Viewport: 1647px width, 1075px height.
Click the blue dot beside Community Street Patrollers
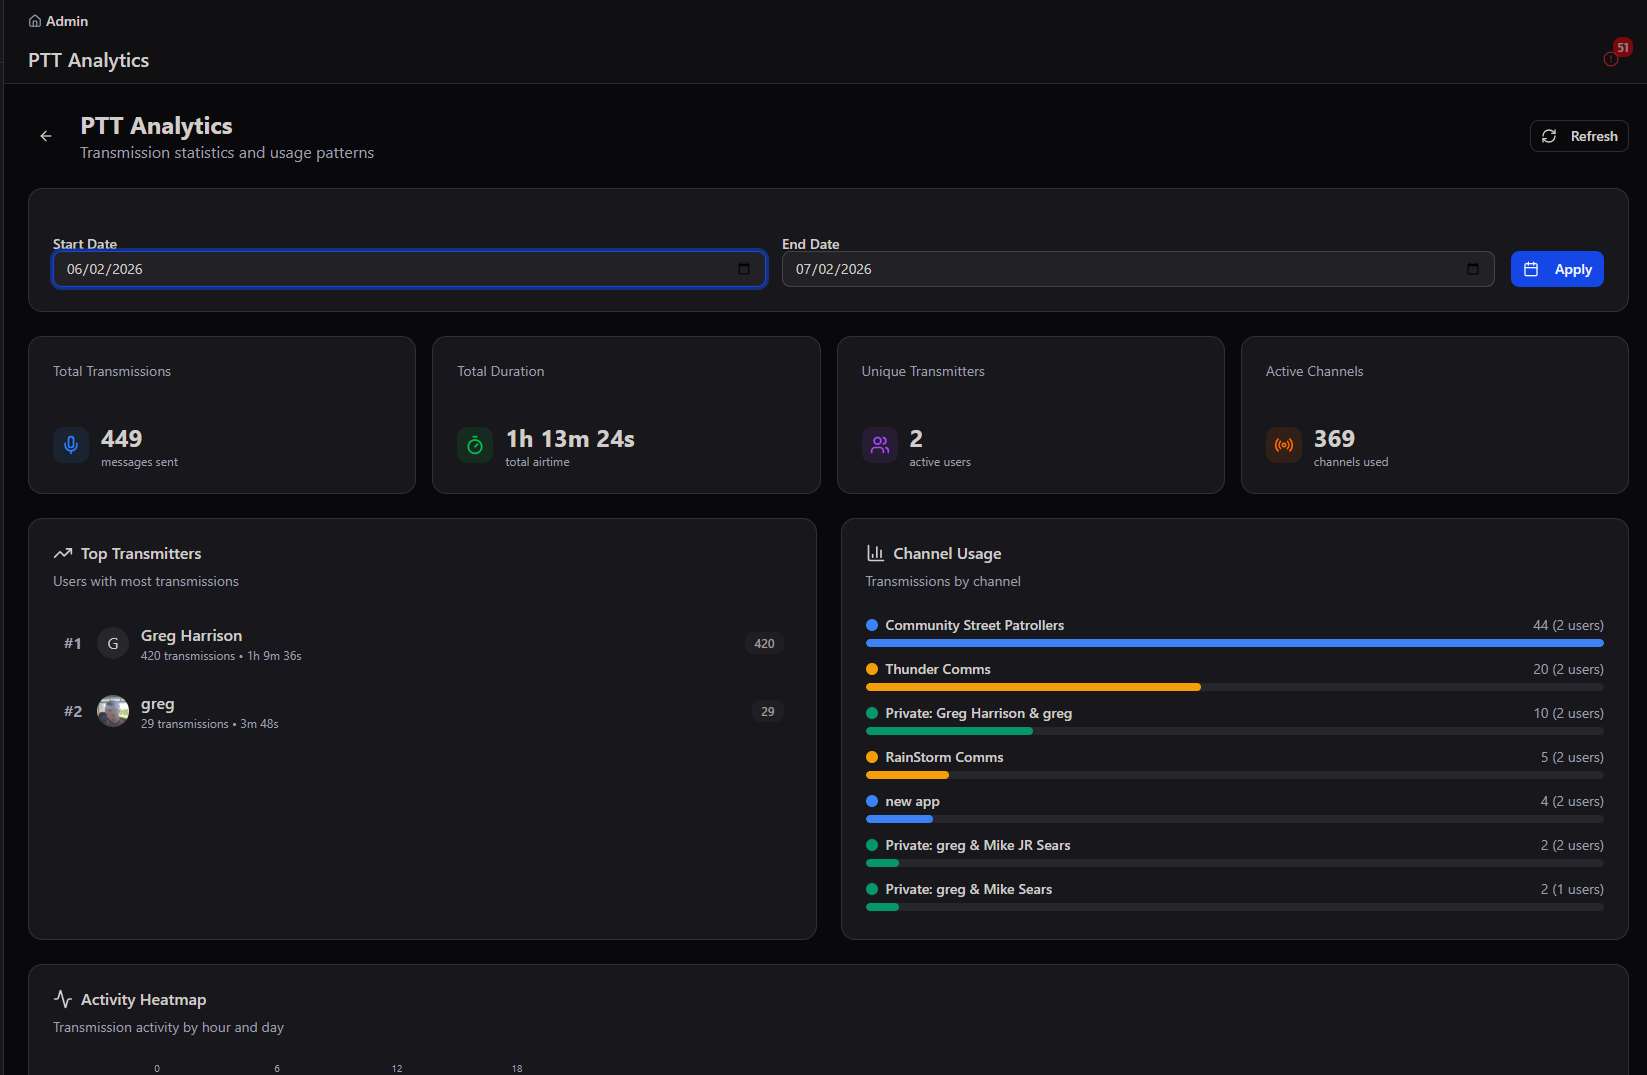[x=872, y=625]
